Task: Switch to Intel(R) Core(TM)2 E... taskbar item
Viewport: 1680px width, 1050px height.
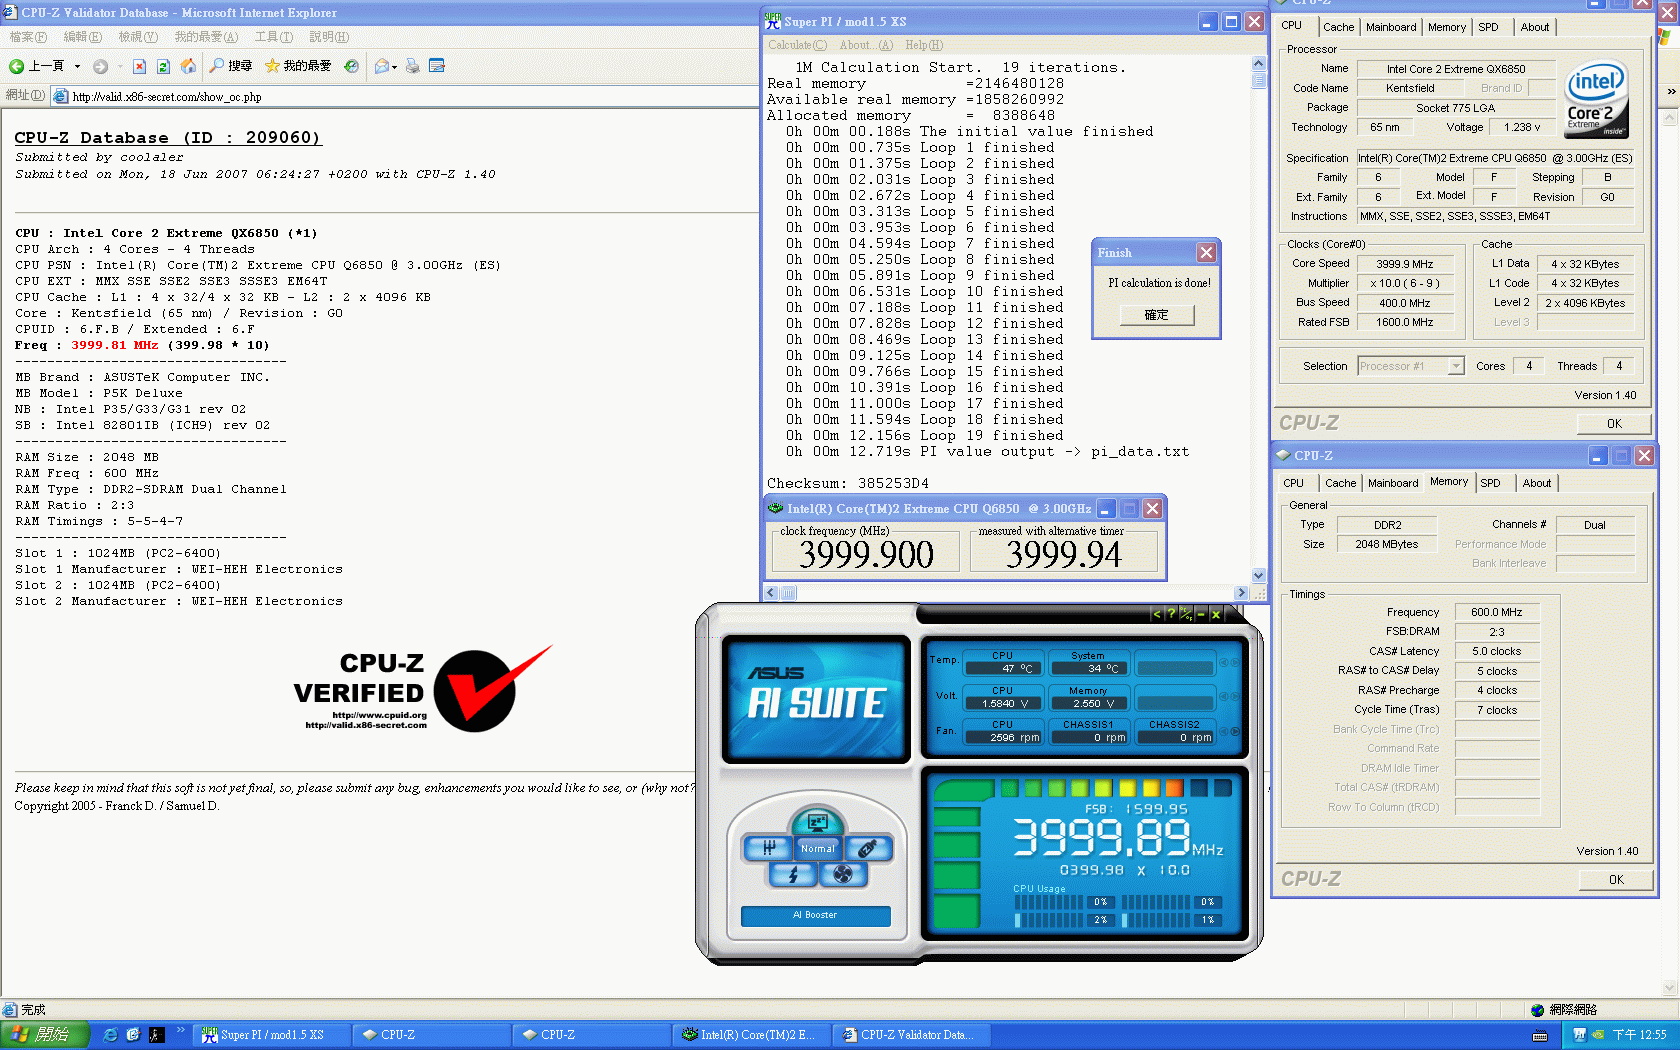Action: (752, 1035)
